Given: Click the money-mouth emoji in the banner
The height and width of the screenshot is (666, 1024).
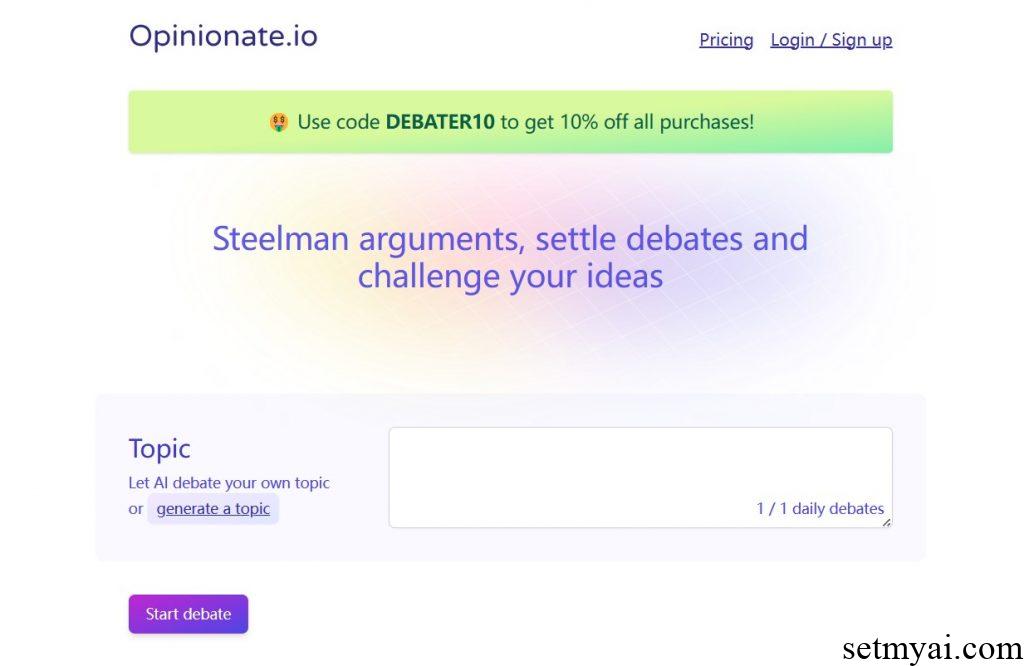Looking at the screenshot, I should (279, 122).
